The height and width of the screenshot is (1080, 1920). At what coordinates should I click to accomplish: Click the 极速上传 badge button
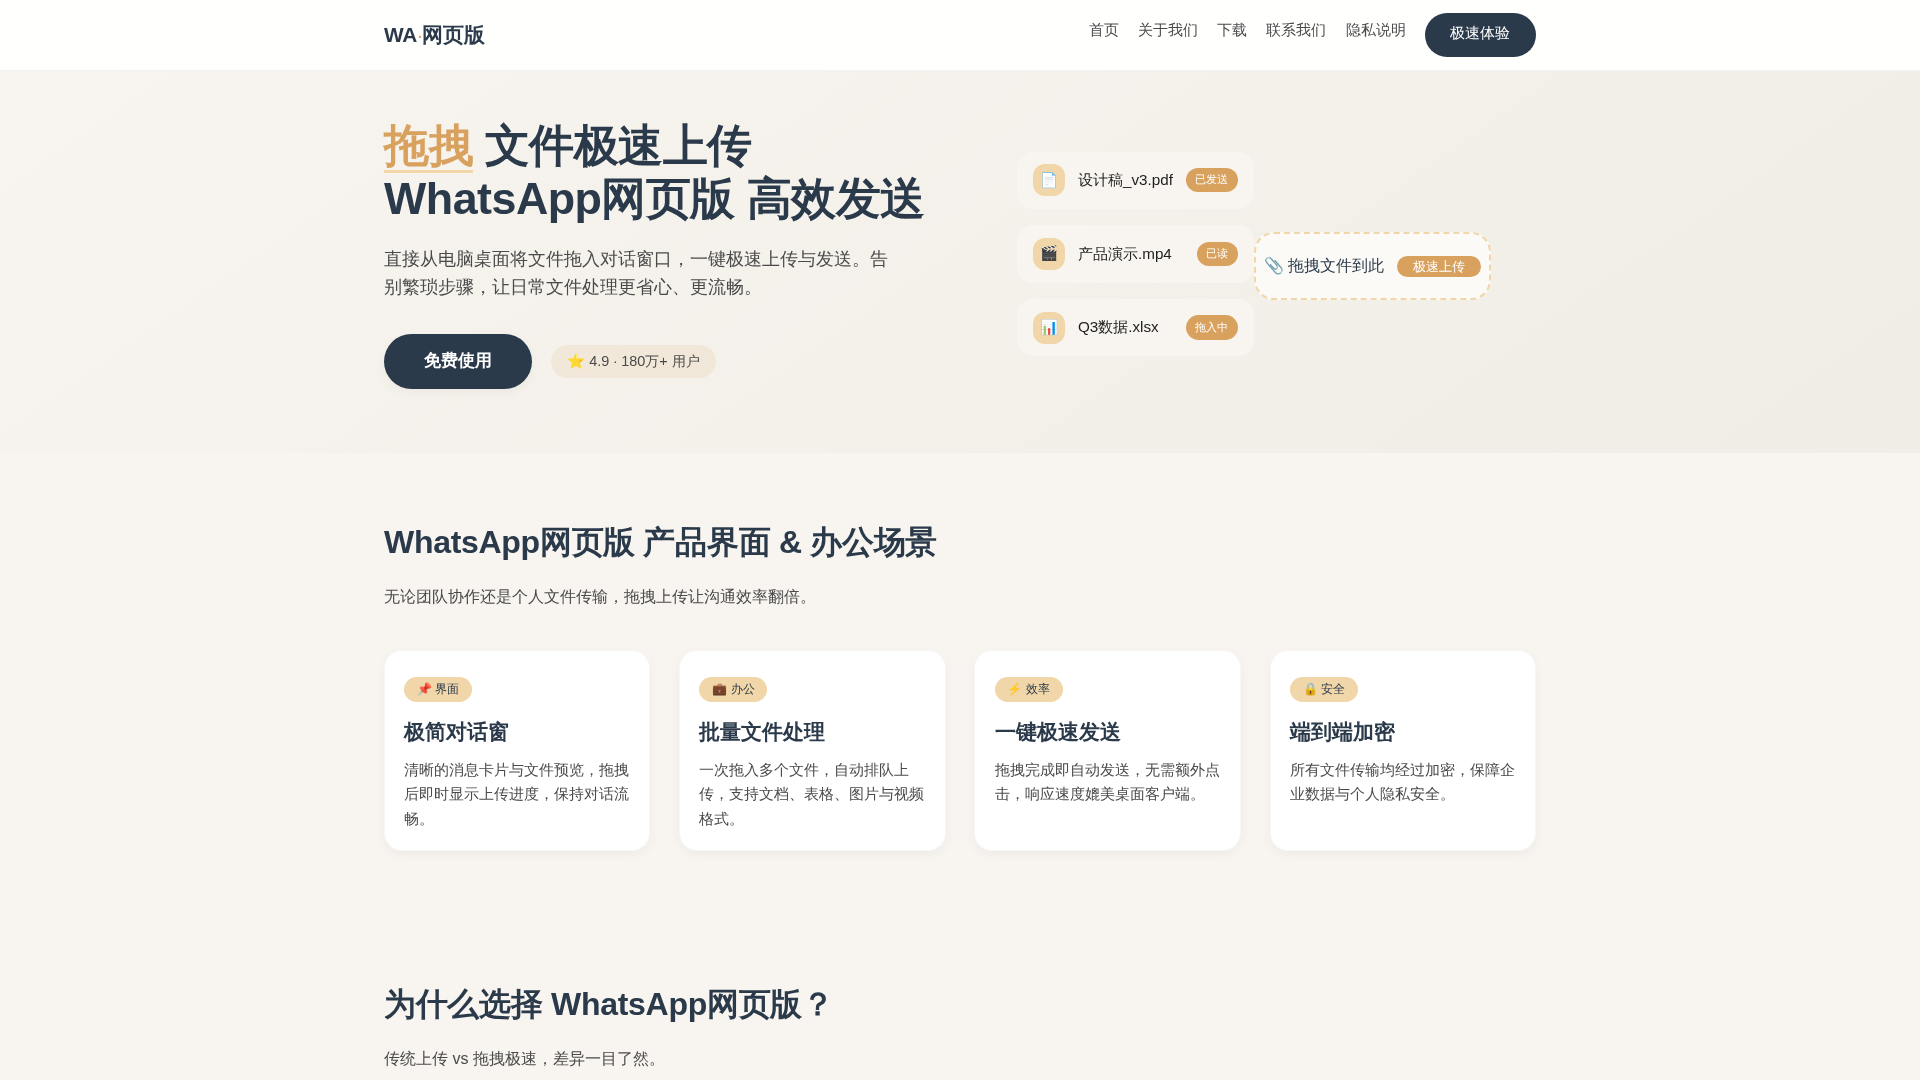point(1438,266)
